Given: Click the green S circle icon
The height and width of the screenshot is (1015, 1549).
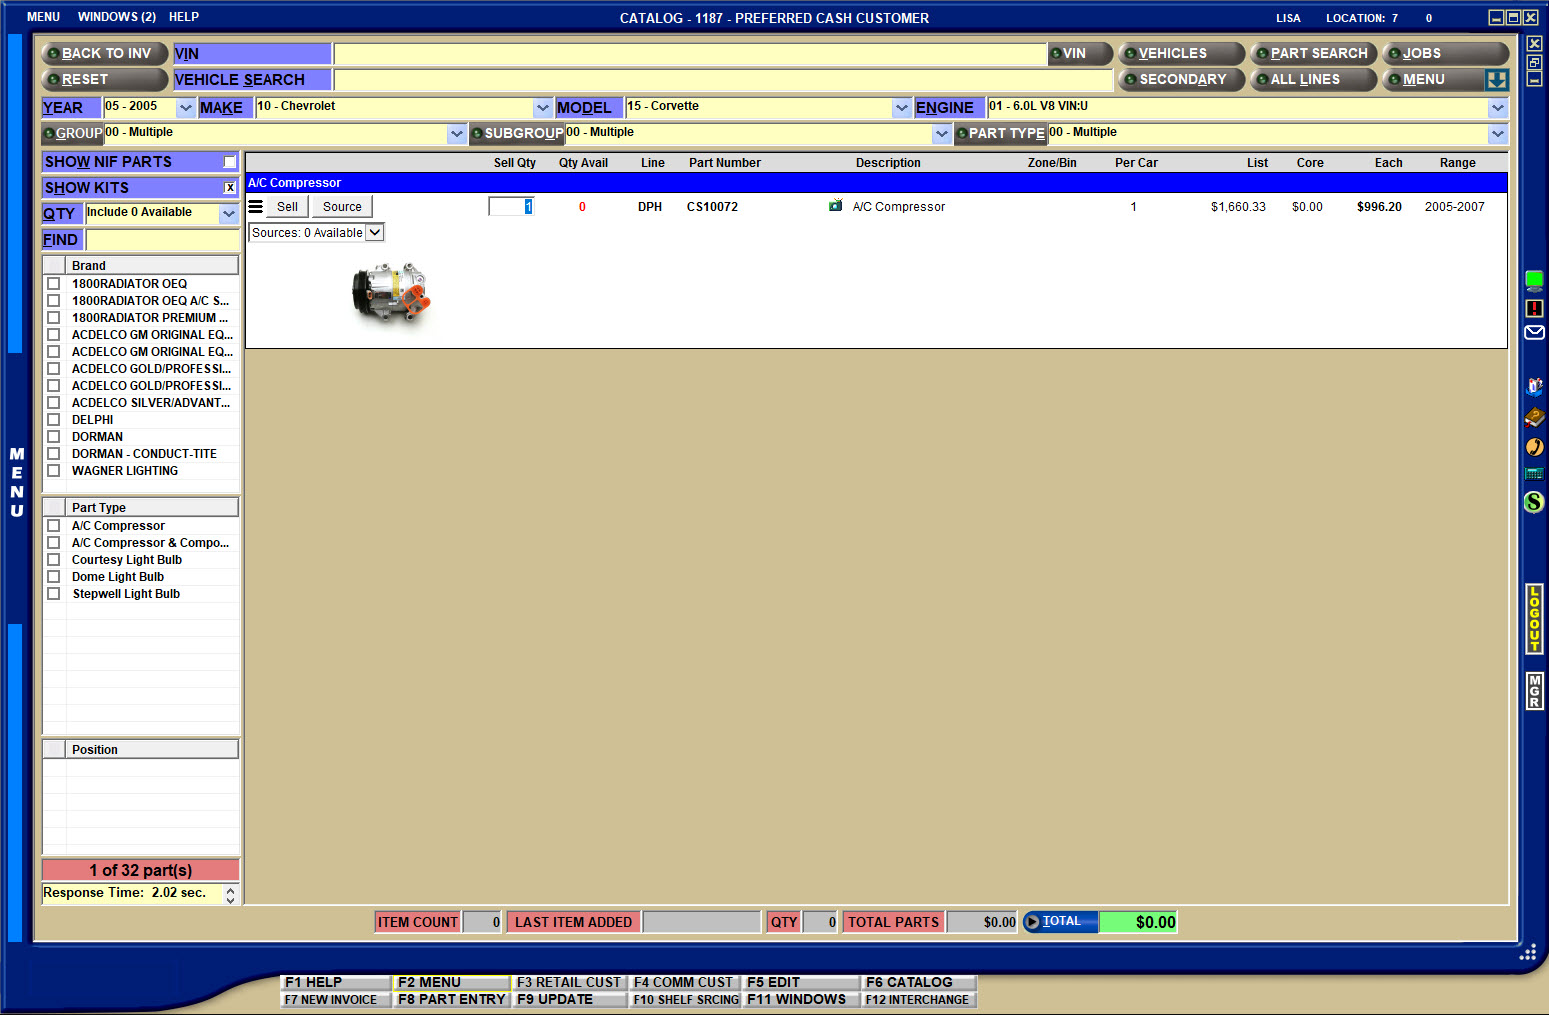Looking at the screenshot, I should pyautogui.click(x=1534, y=502).
